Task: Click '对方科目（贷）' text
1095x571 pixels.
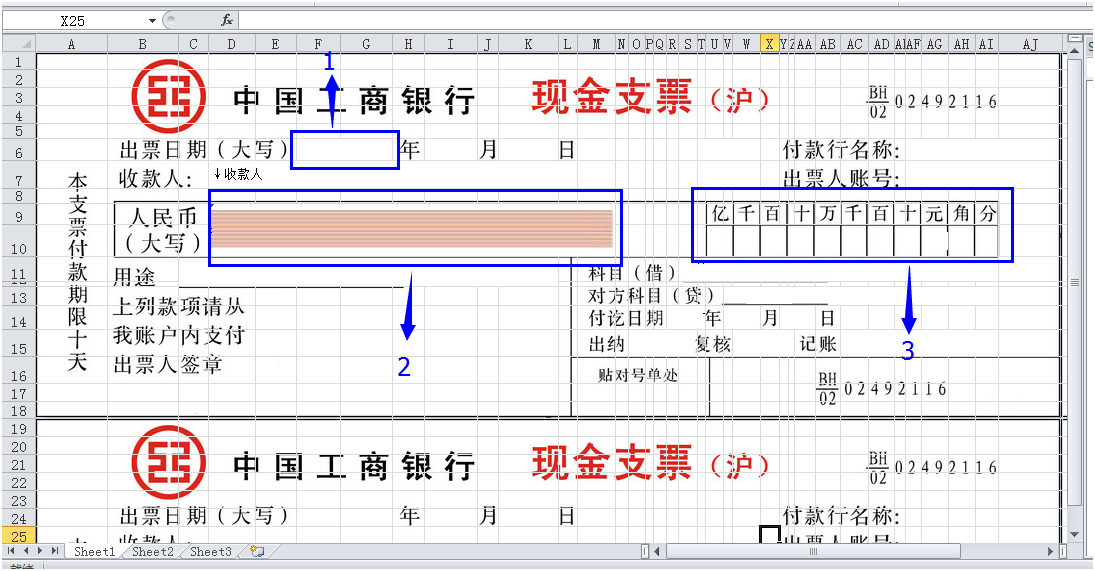Action: [x=653, y=296]
